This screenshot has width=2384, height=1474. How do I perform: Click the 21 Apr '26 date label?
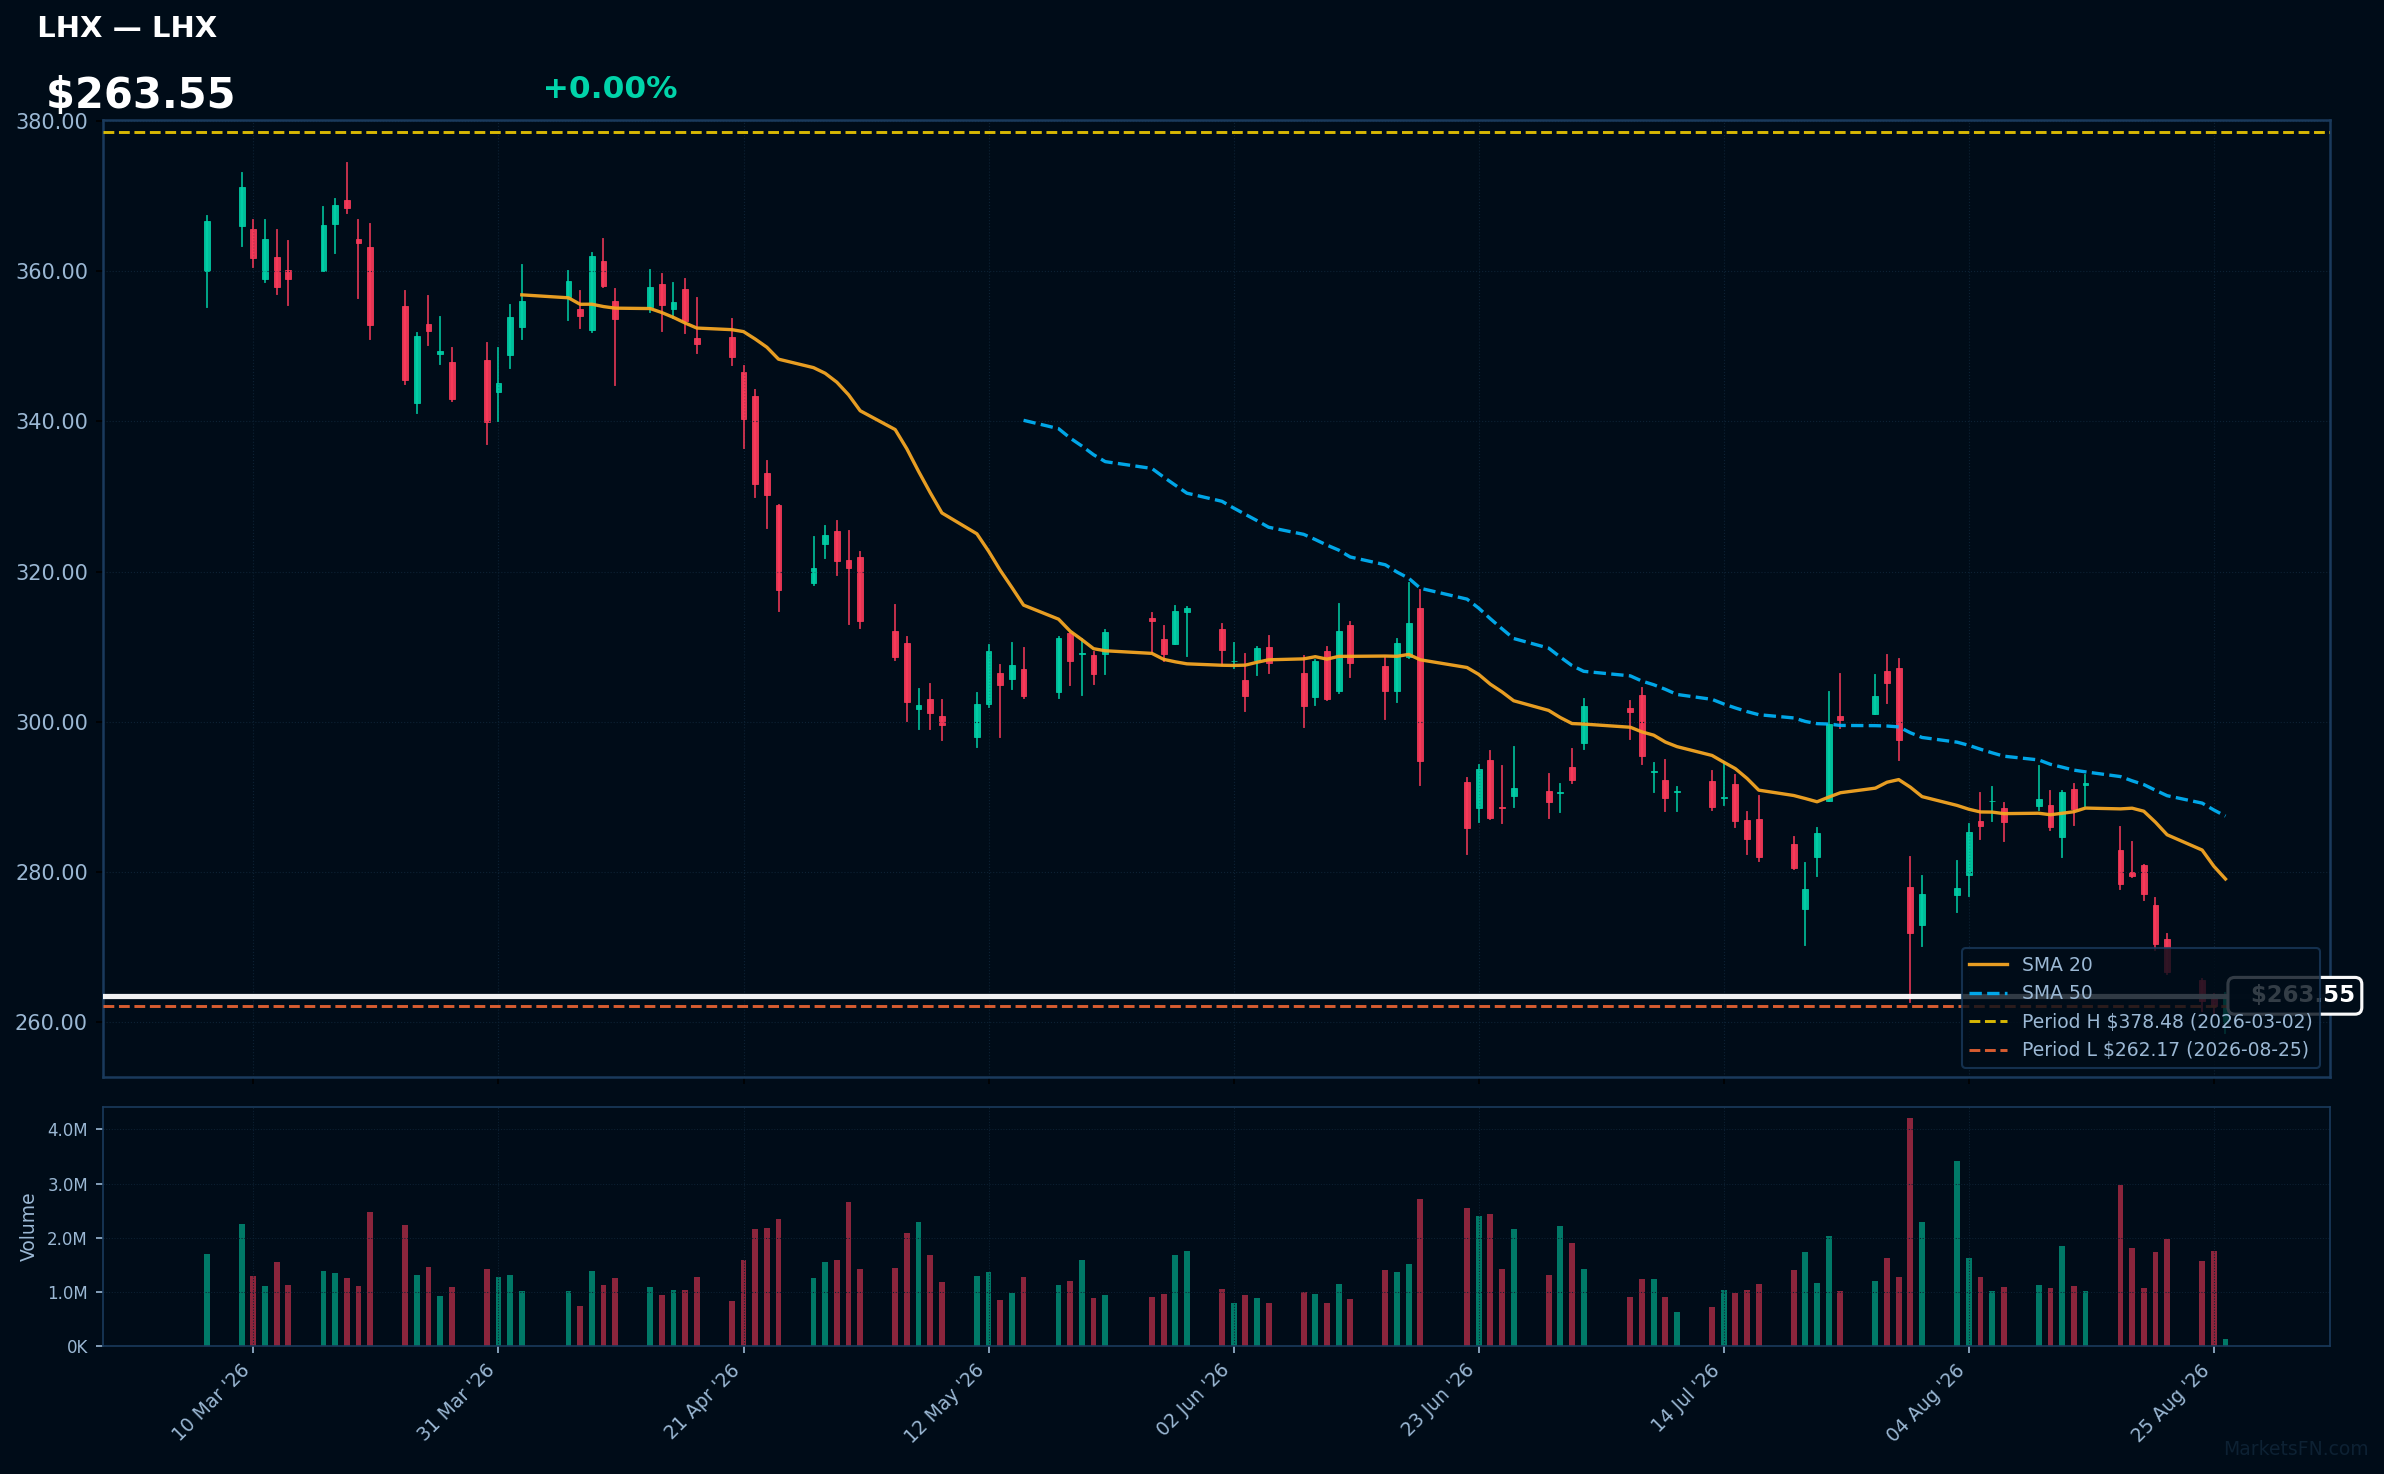pos(701,1402)
